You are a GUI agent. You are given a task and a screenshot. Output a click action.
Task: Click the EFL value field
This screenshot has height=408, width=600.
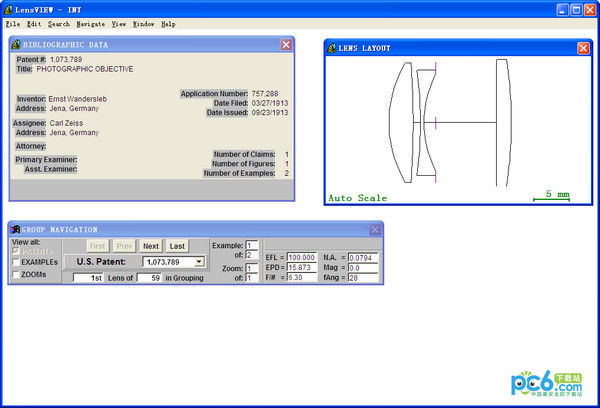(x=301, y=257)
